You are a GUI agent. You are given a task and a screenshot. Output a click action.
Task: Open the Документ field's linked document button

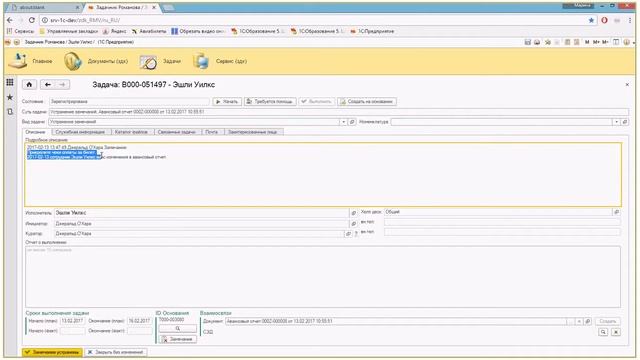coord(587,321)
